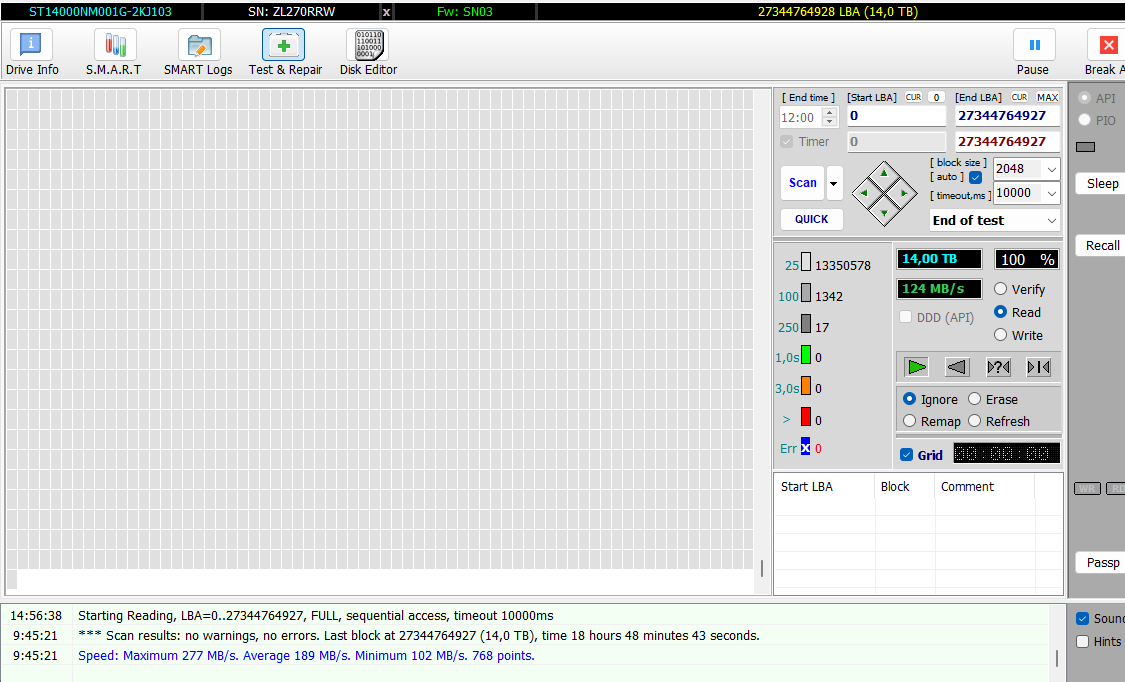Set End LBA to MAX
Viewport: 1125px width, 682px height.
click(1048, 98)
